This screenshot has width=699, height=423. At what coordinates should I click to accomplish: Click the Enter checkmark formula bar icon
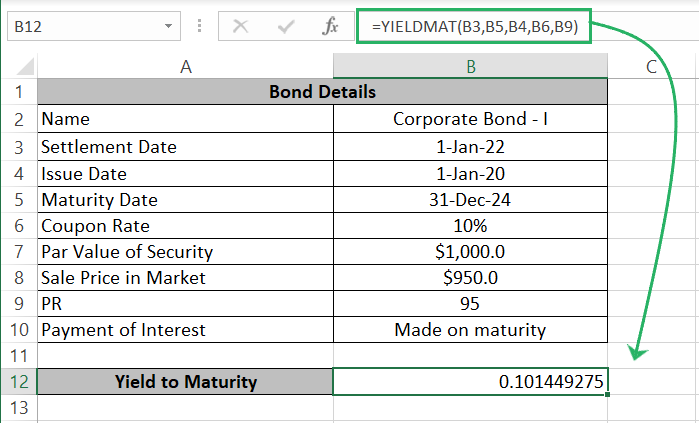(x=285, y=27)
